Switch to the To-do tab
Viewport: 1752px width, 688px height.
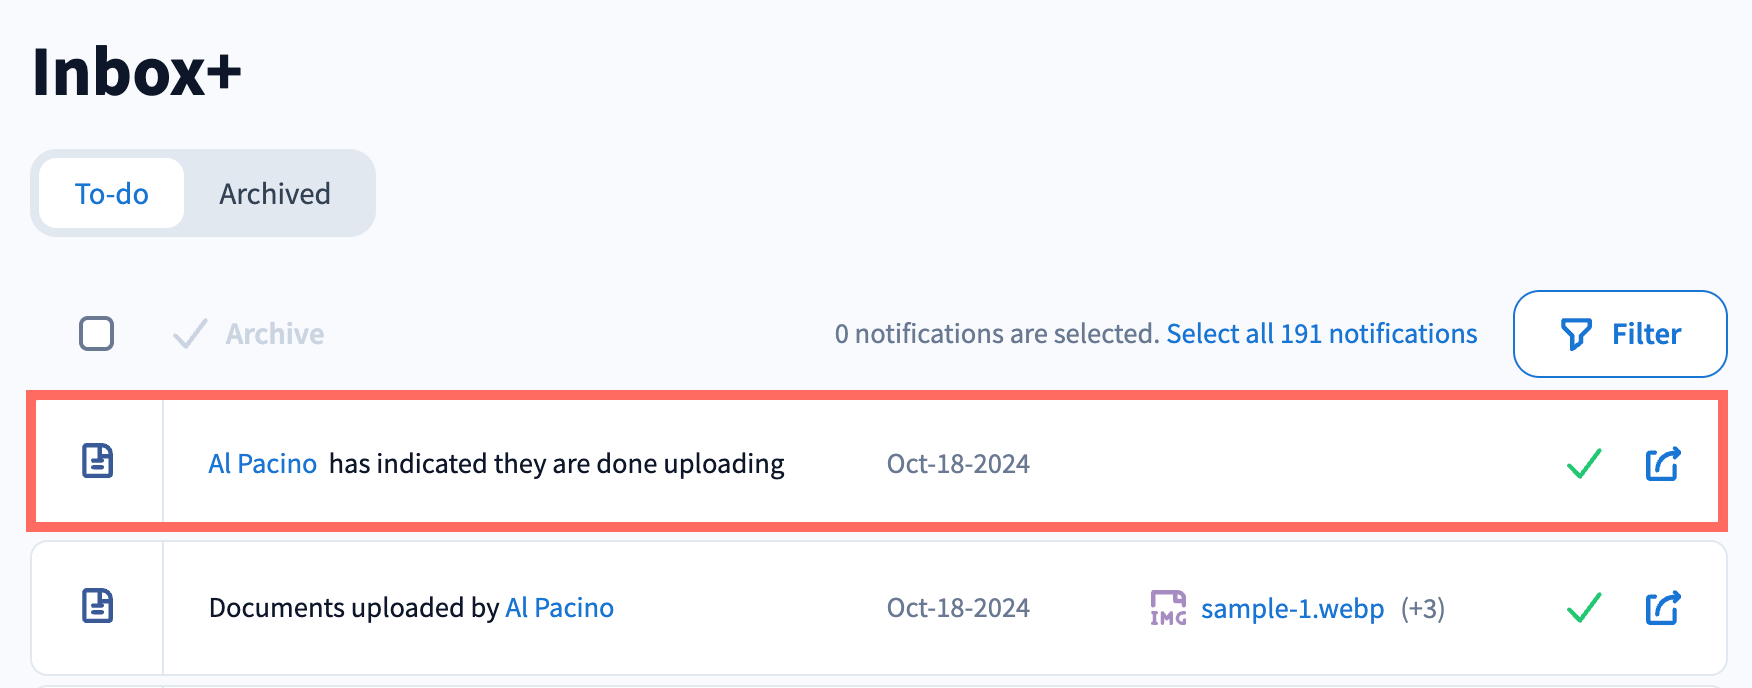(x=112, y=194)
